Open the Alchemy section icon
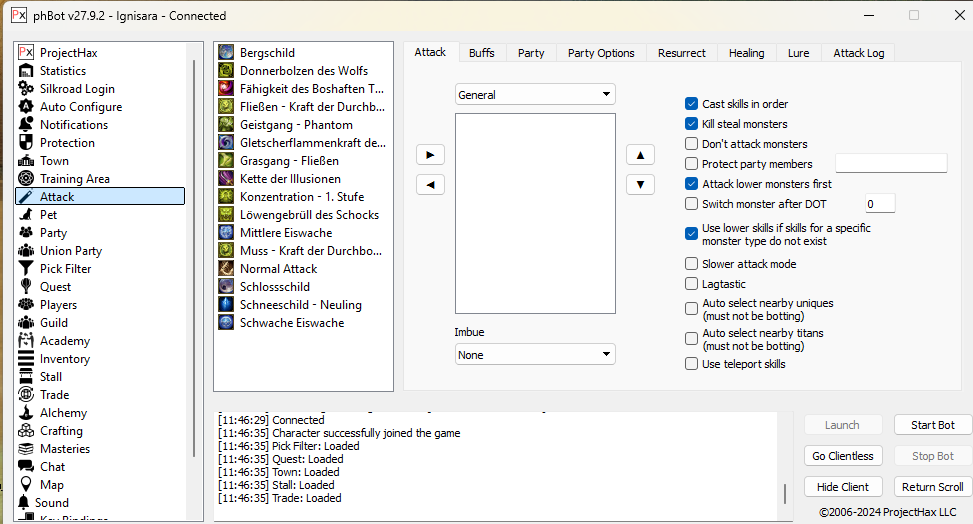The image size is (973, 524). click(27, 413)
